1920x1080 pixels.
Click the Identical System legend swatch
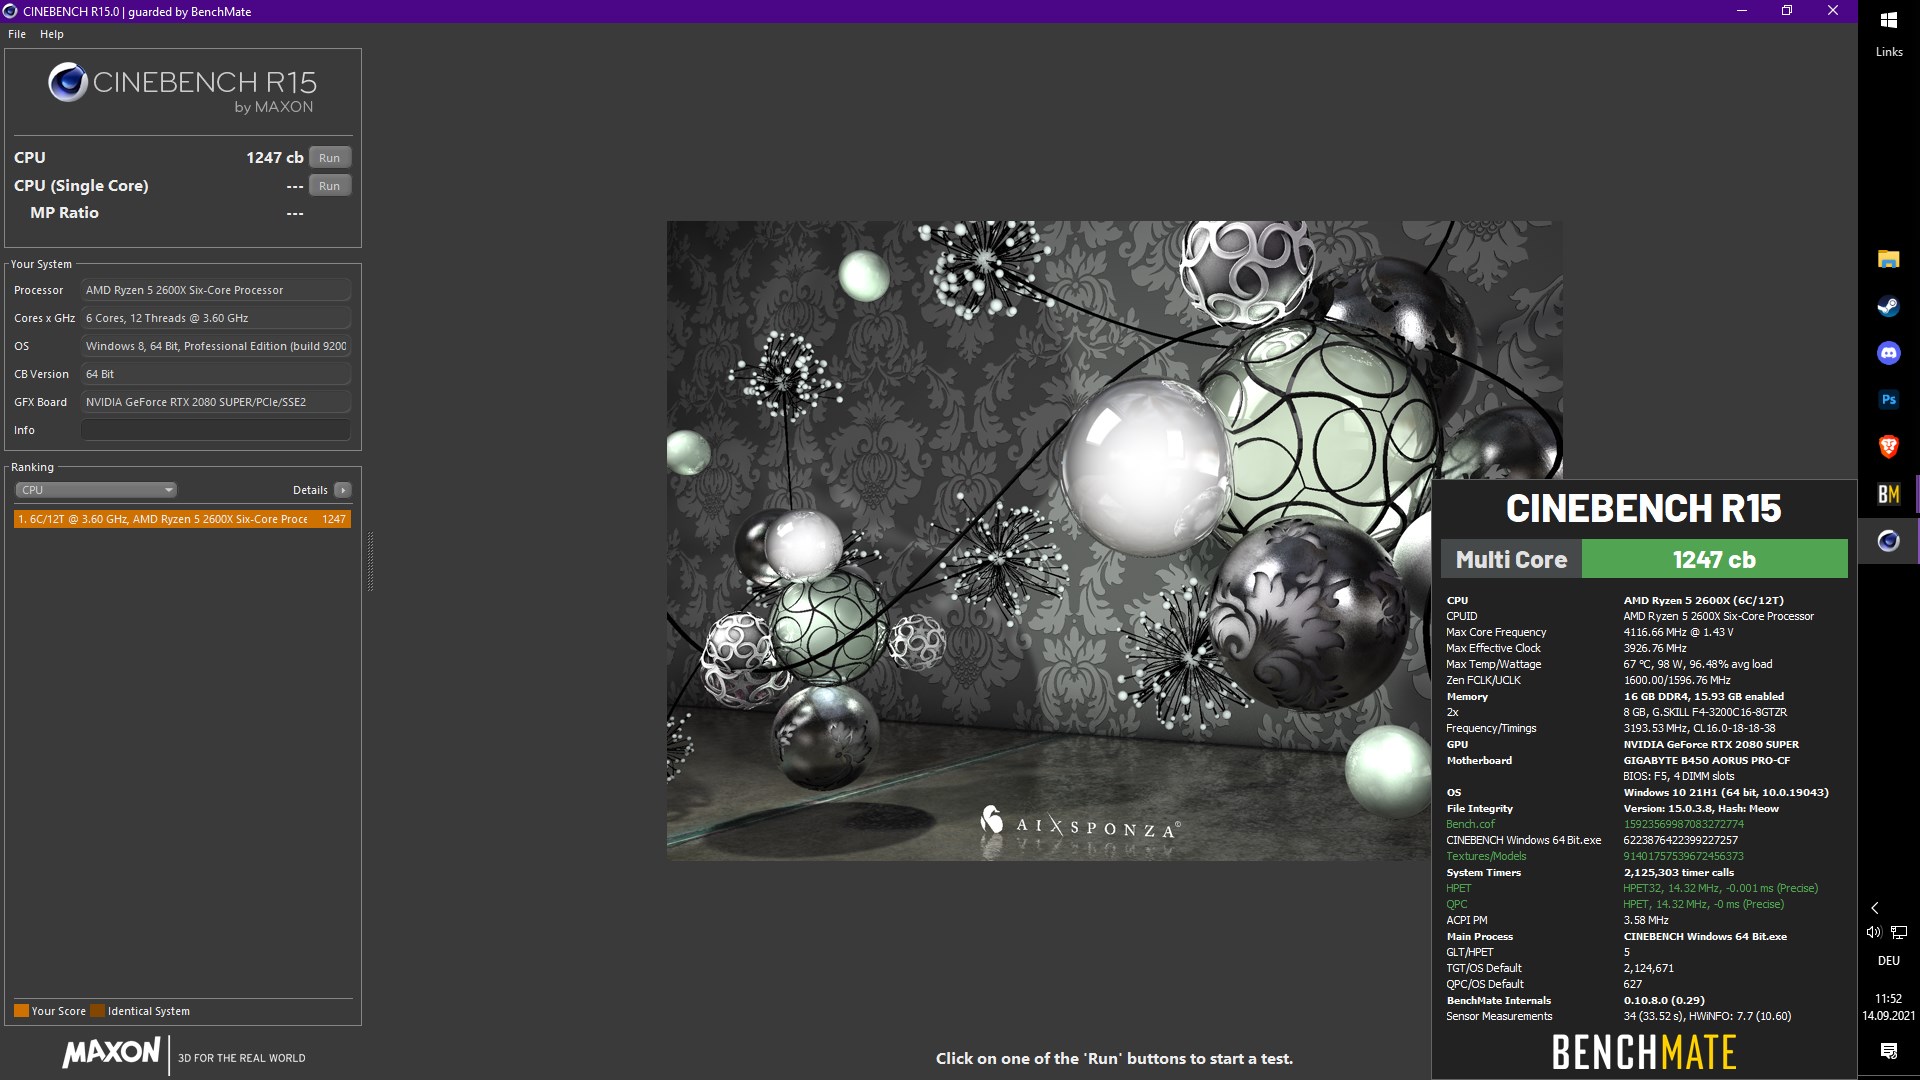tap(97, 1010)
